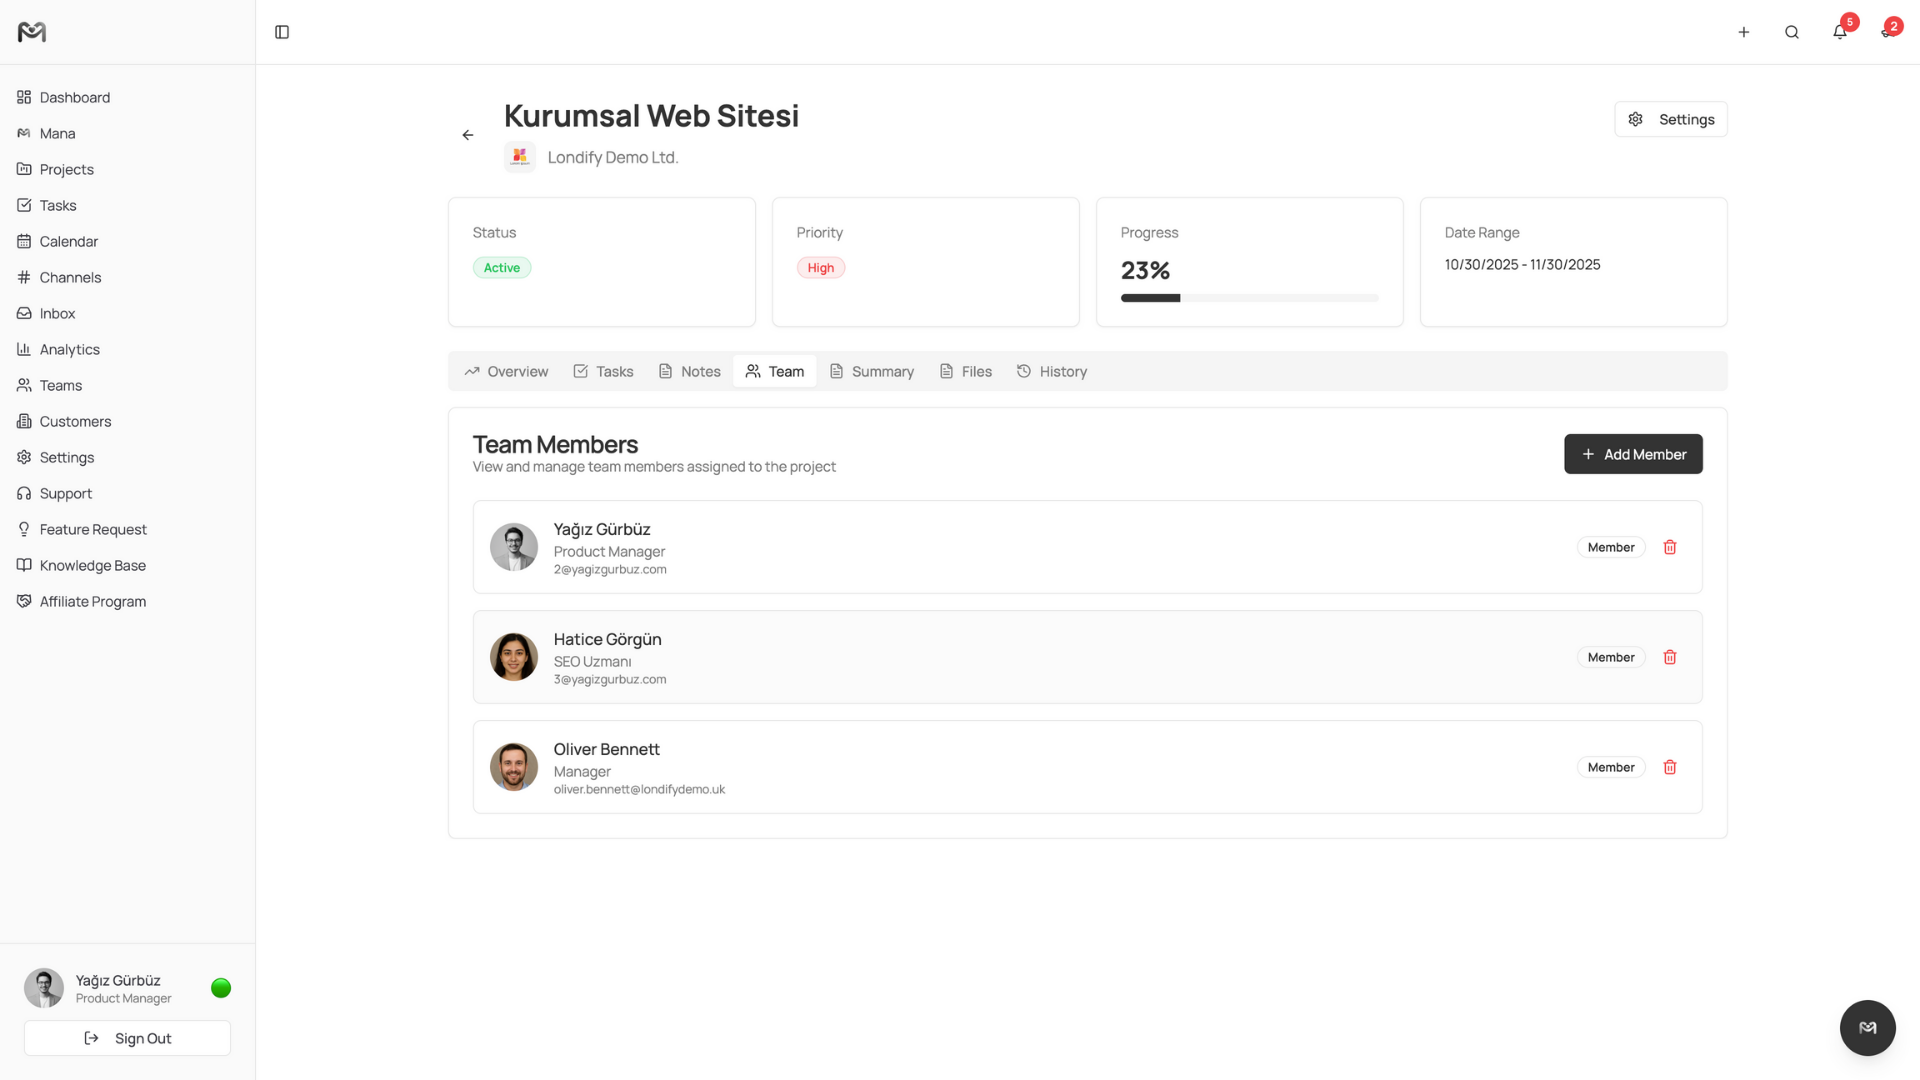1920x1080 pixels.
Task: Delete Yağız Gürbüz with trash icon
Action: tap(1669, 547)
